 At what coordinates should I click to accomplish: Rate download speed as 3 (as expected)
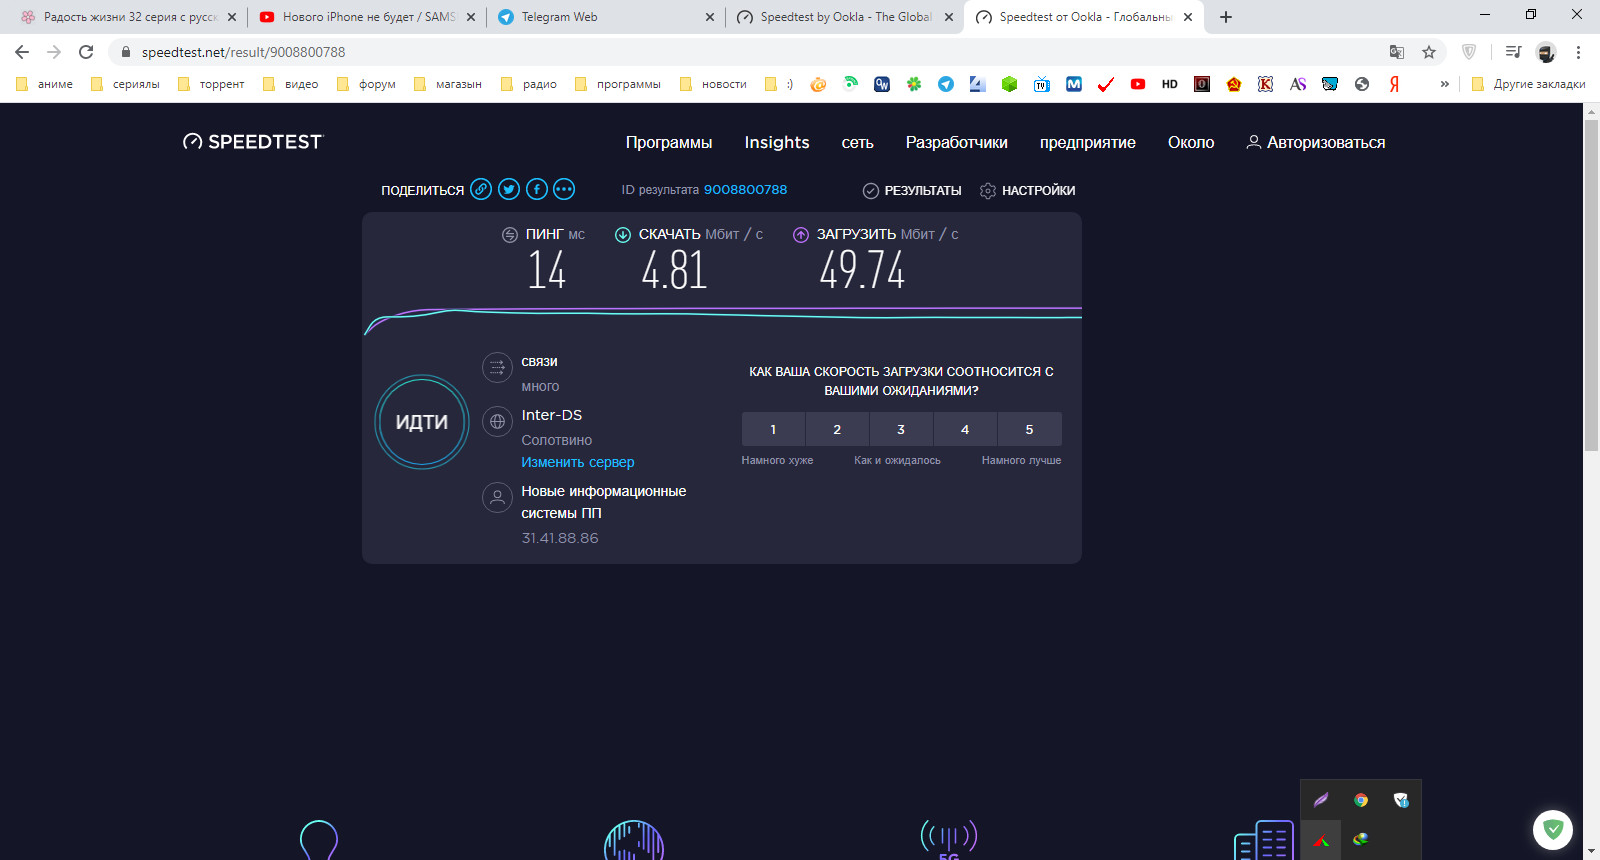(x=901, y=429)
